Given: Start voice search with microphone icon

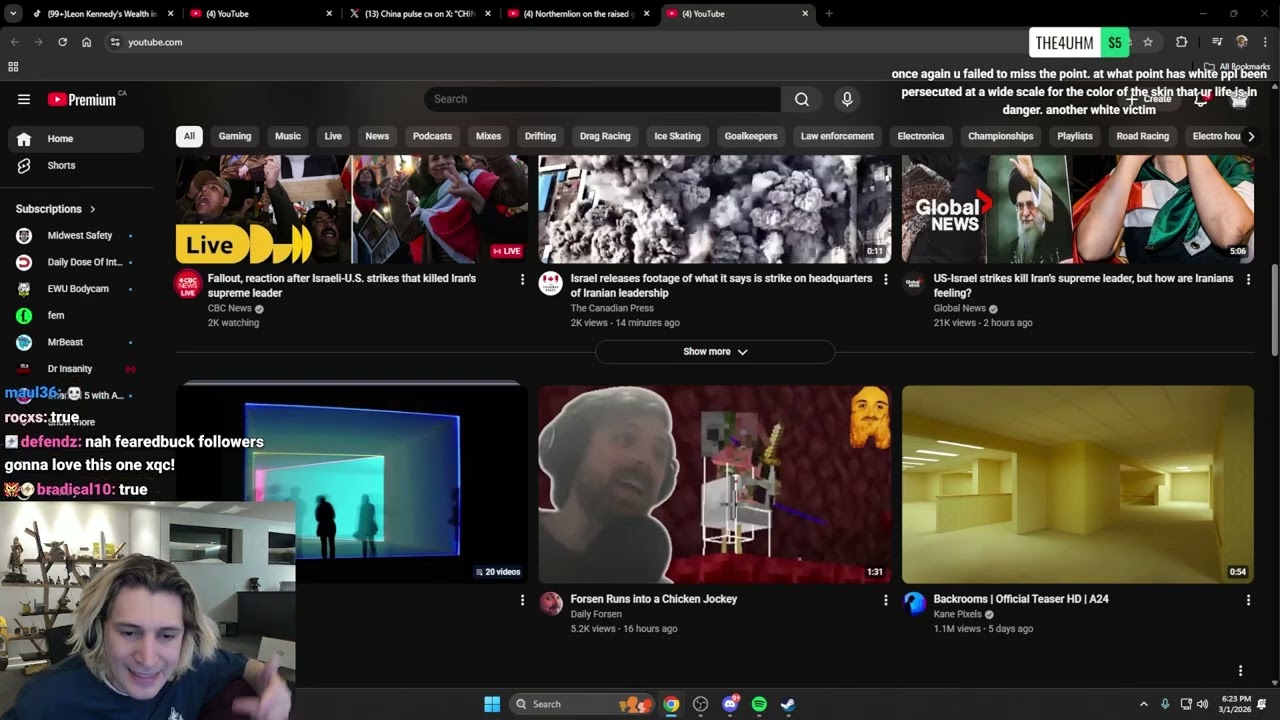Looking at the screenshot, I should (847, 99).
